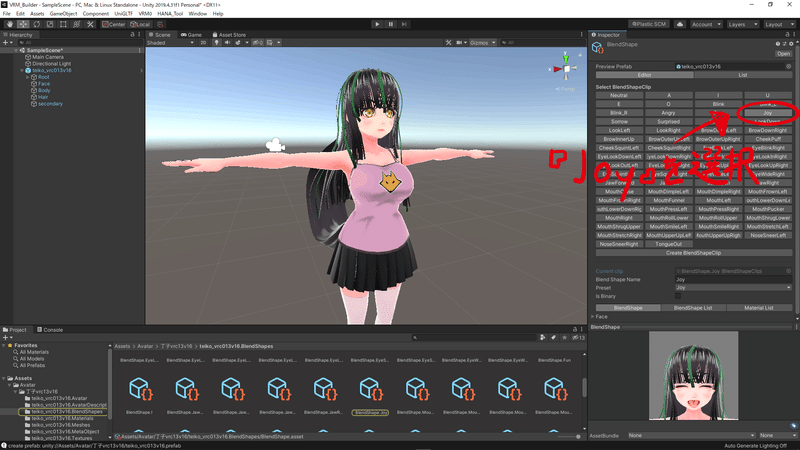The image size is (800, 450).
Task: Open the Inspector preset sliders icon
Action: coord(784,44)
